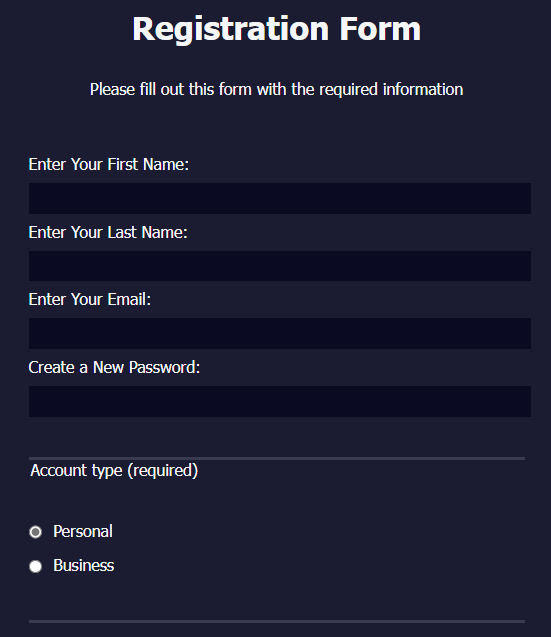Click the divider line above Account type
Image resolution: width=551 pixels, height=637 pixels.
277,458
